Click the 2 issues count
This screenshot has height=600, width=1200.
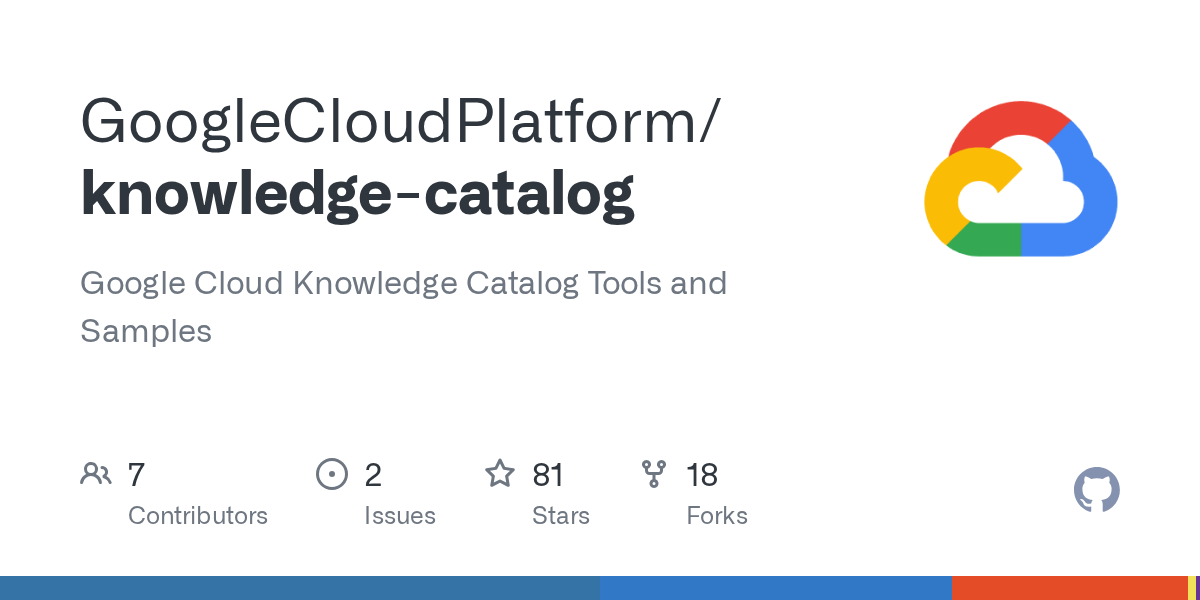[x=373, y=474]
